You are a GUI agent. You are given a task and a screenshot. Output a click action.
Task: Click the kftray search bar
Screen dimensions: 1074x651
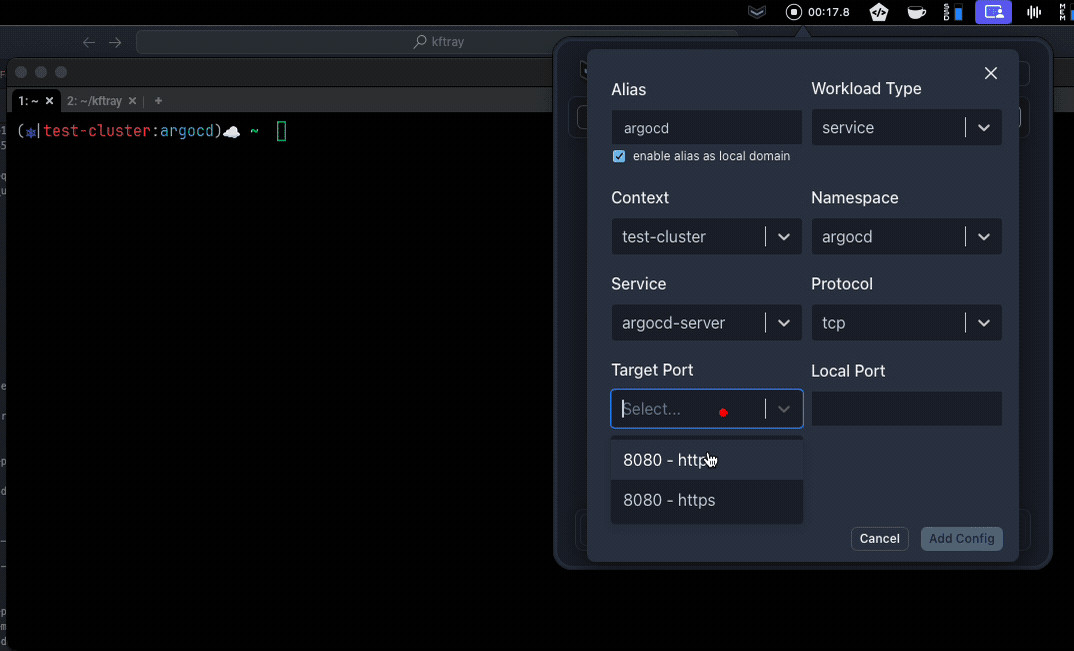[436, 42]
